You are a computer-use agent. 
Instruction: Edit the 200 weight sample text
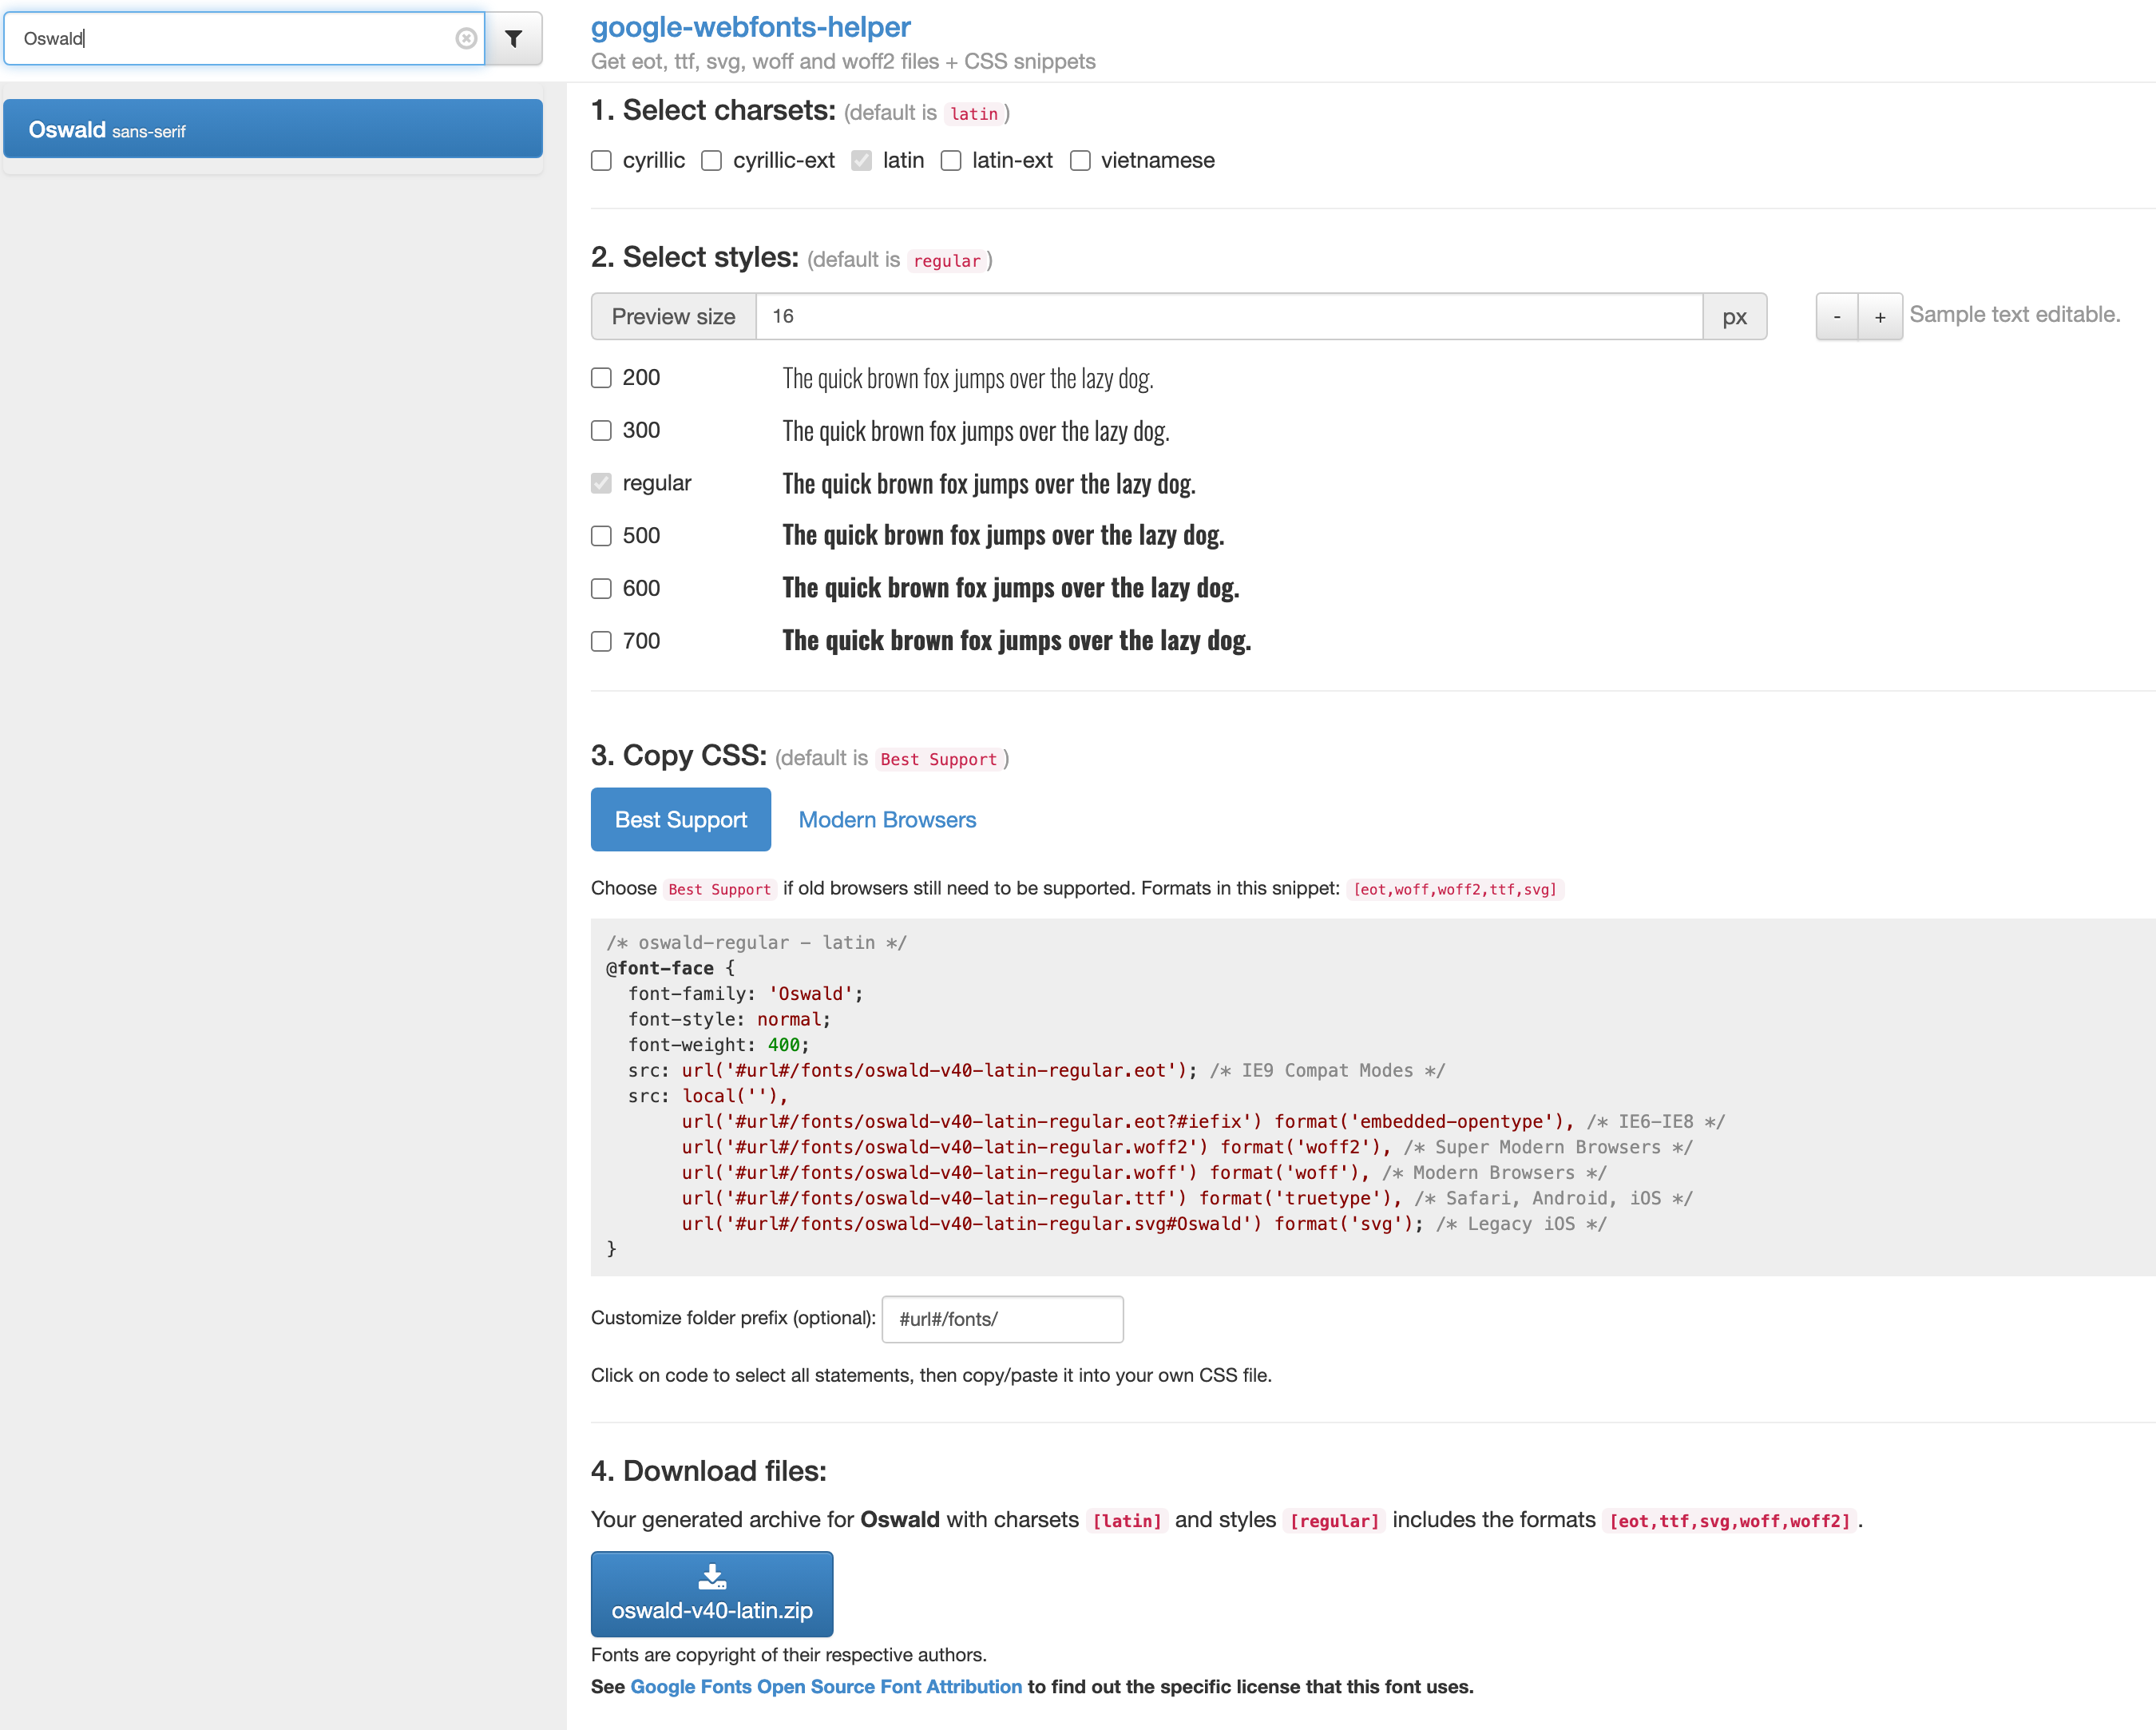point(967,378)
